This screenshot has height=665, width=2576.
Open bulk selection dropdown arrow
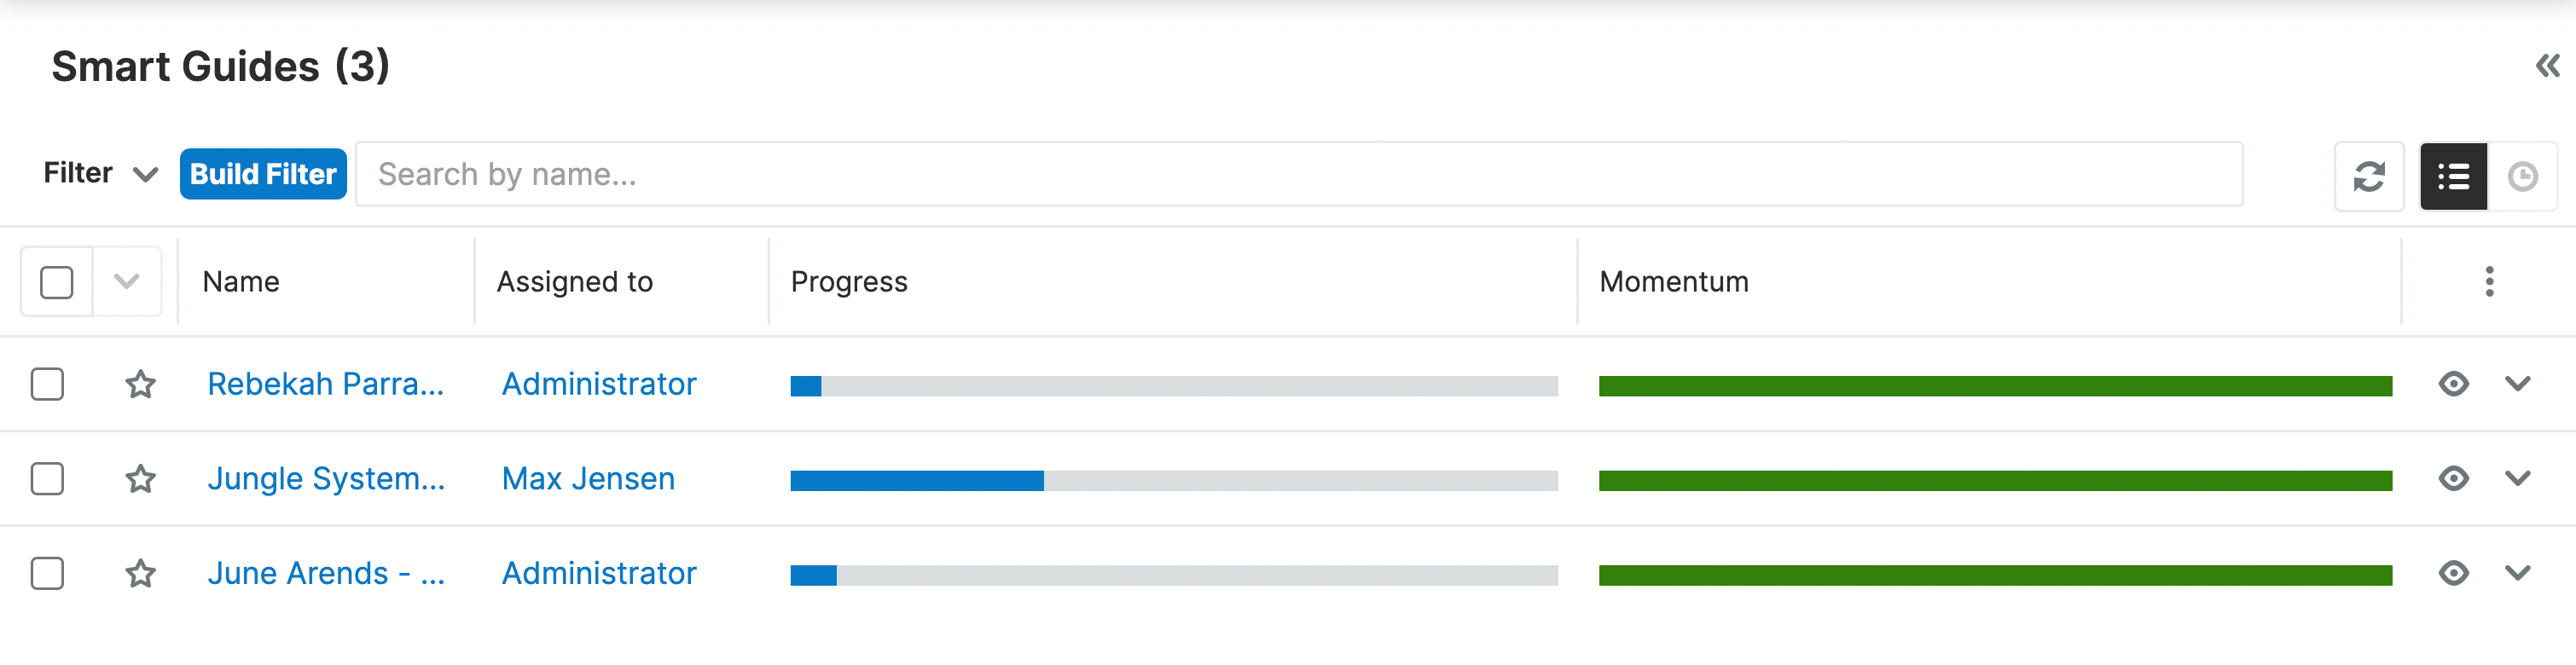point(127,281)
